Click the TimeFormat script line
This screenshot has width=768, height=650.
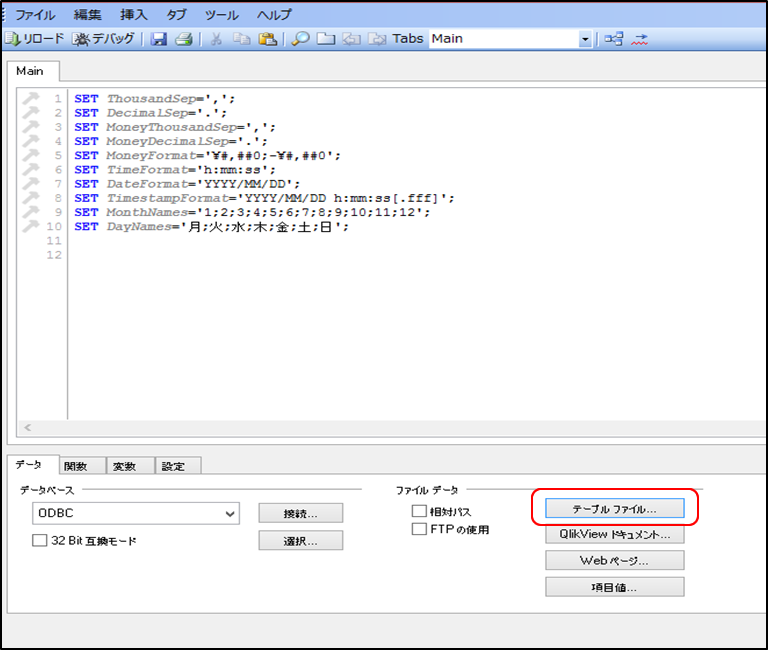click(175, 169)
